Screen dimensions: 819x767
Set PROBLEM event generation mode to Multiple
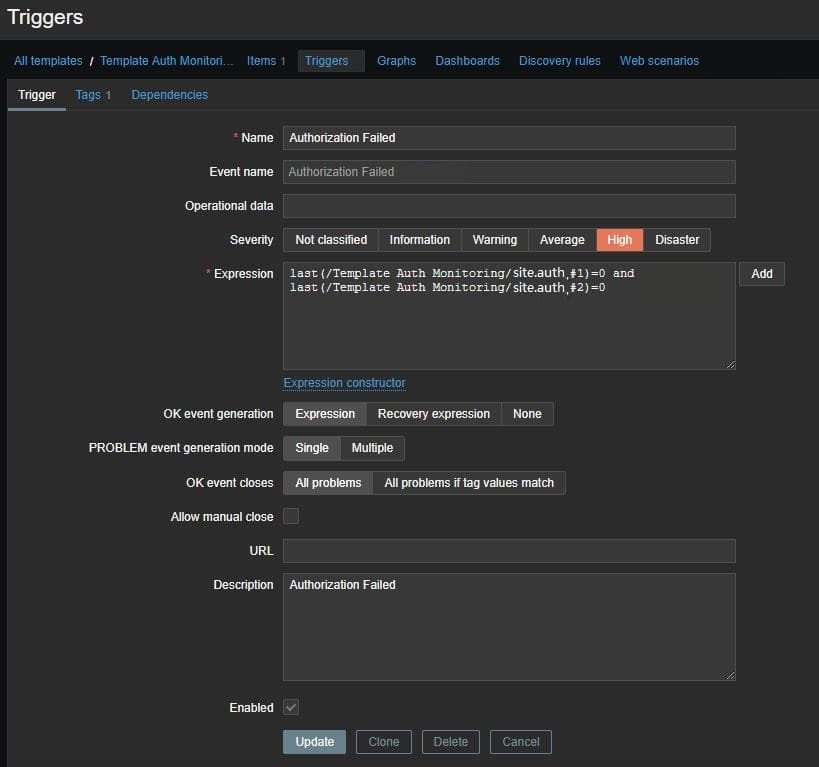[x=372, y=448]
